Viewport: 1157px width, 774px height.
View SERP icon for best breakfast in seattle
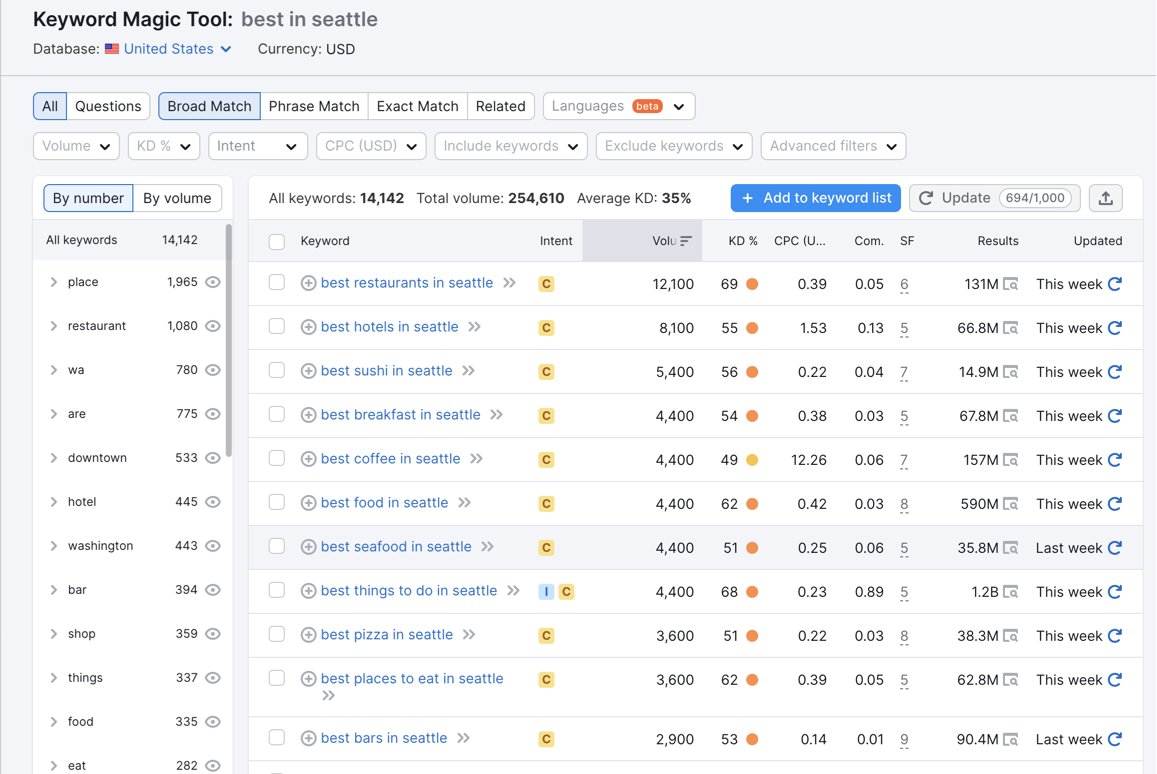(1011, 416)
